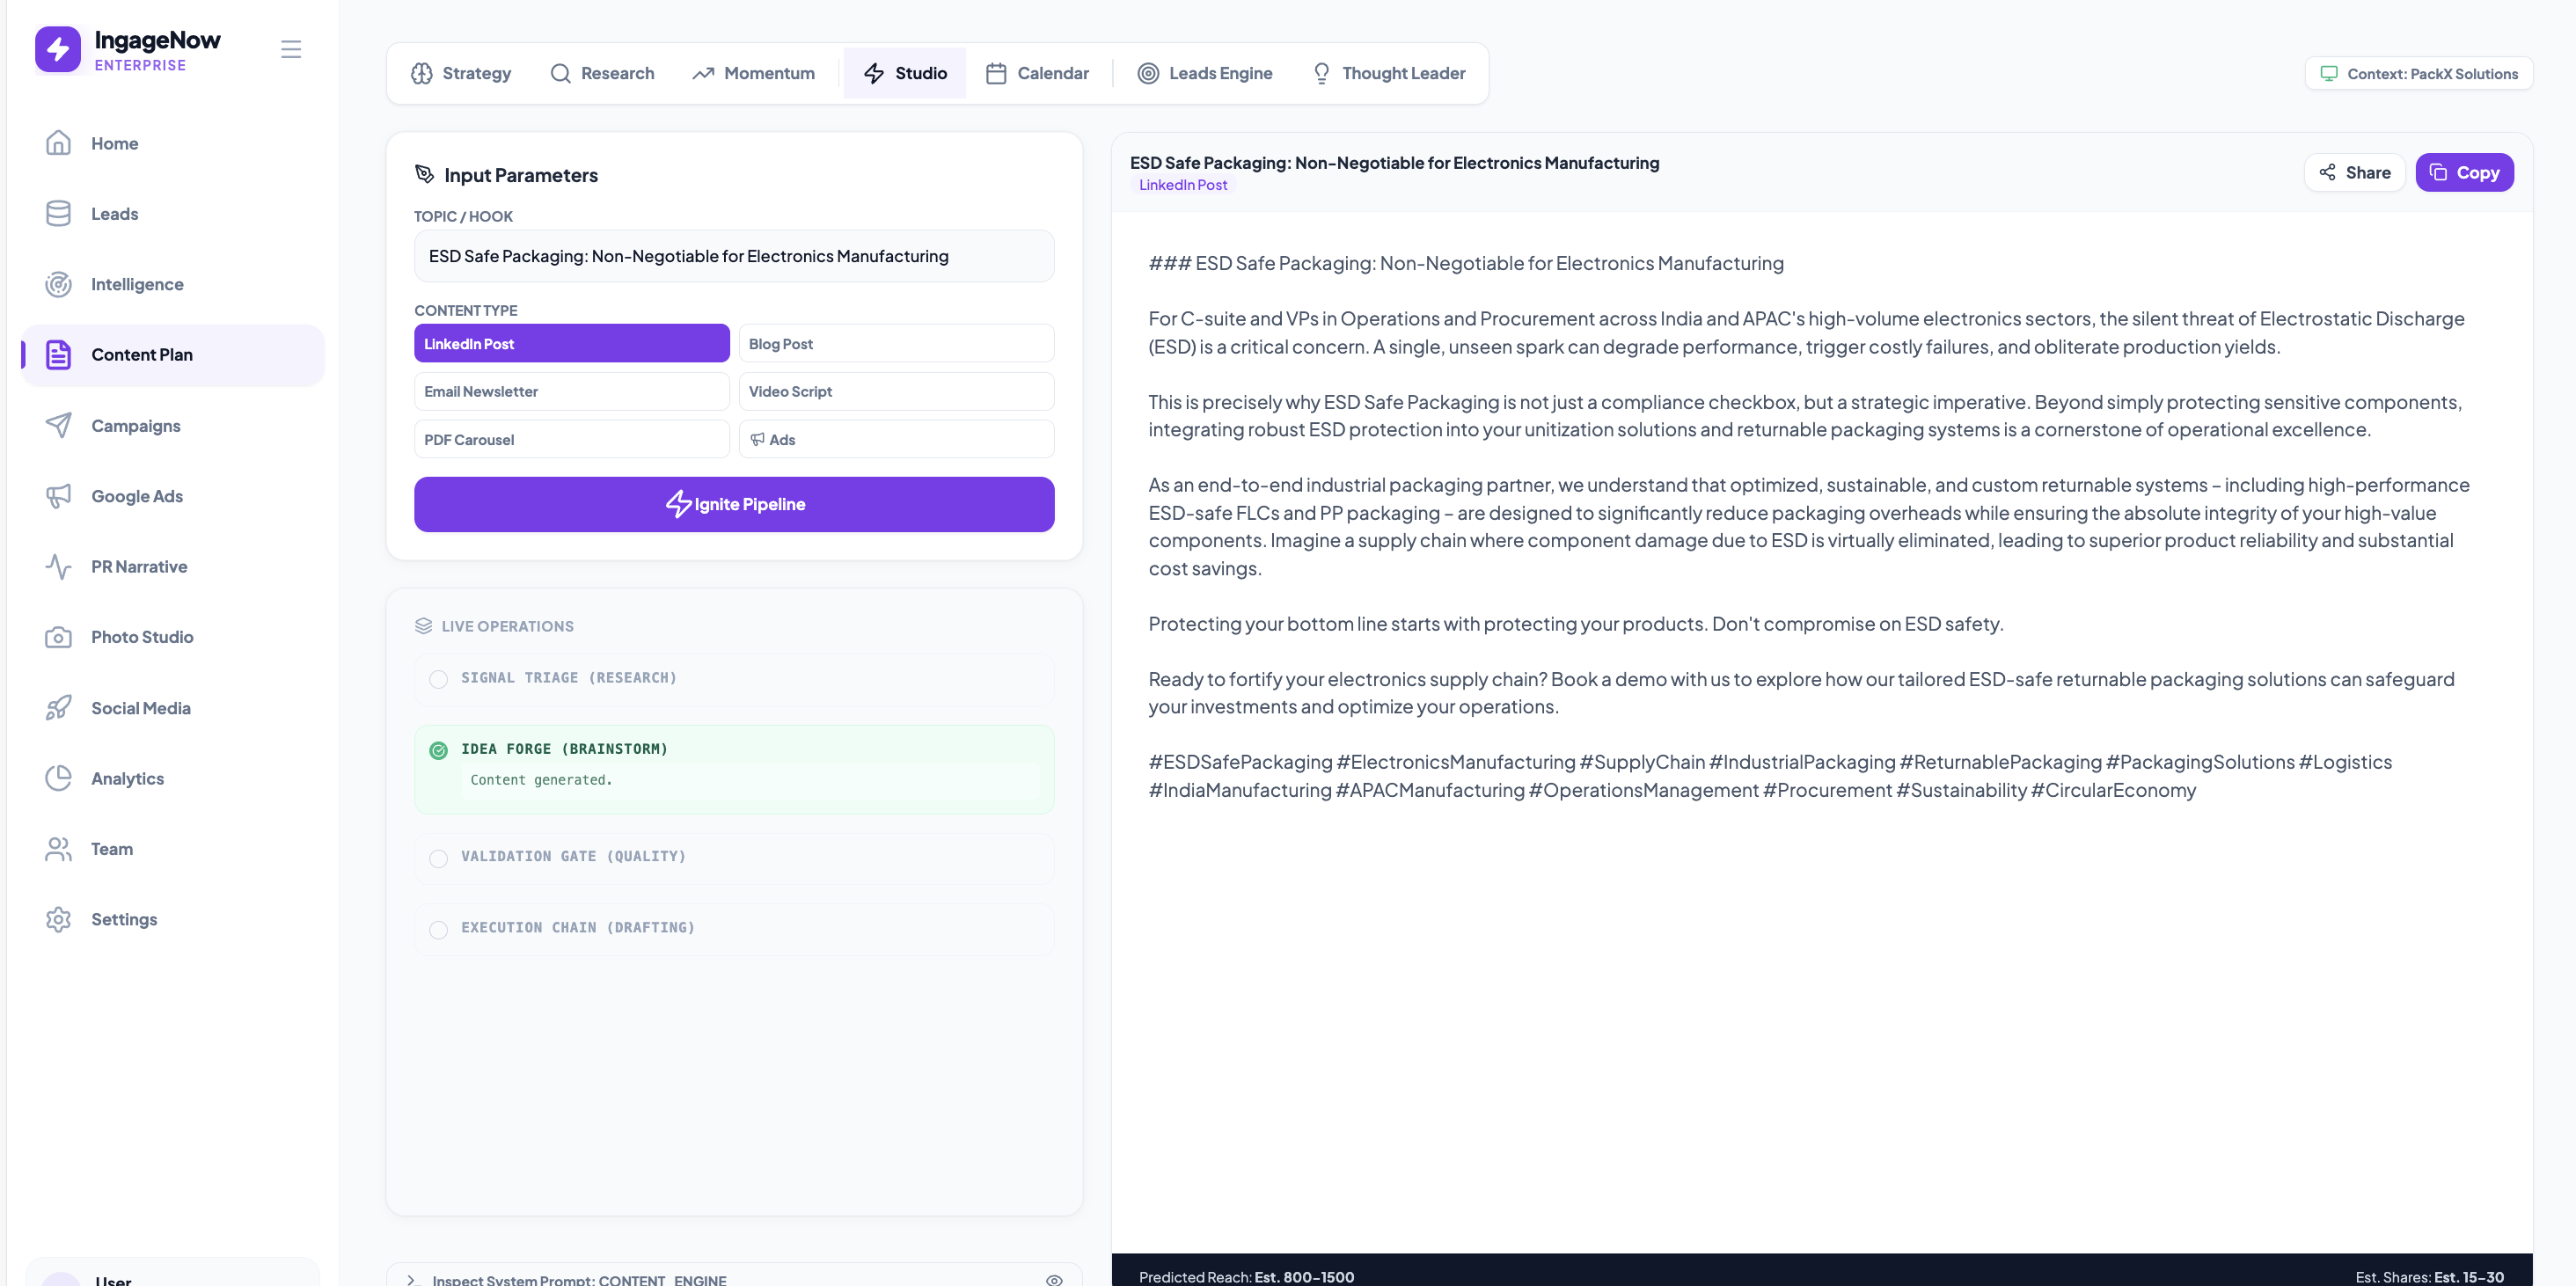Viewport: 2576px width, 1286px height.
Task: Open Photo Studio camera icon
Action: click(x=58, y=637)
